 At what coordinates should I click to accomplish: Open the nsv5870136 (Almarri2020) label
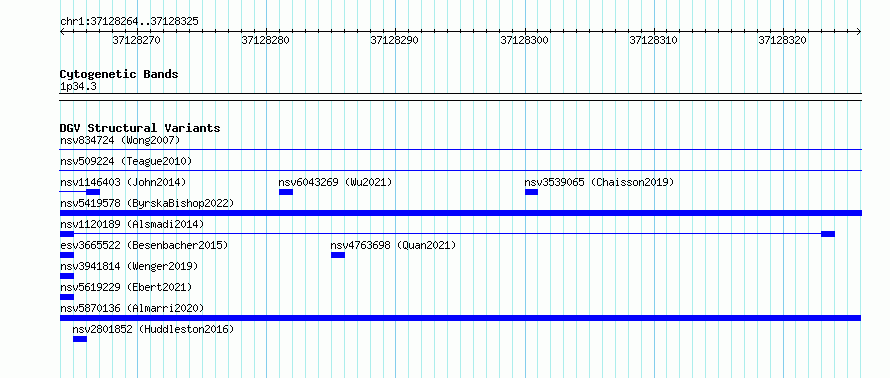132,308
